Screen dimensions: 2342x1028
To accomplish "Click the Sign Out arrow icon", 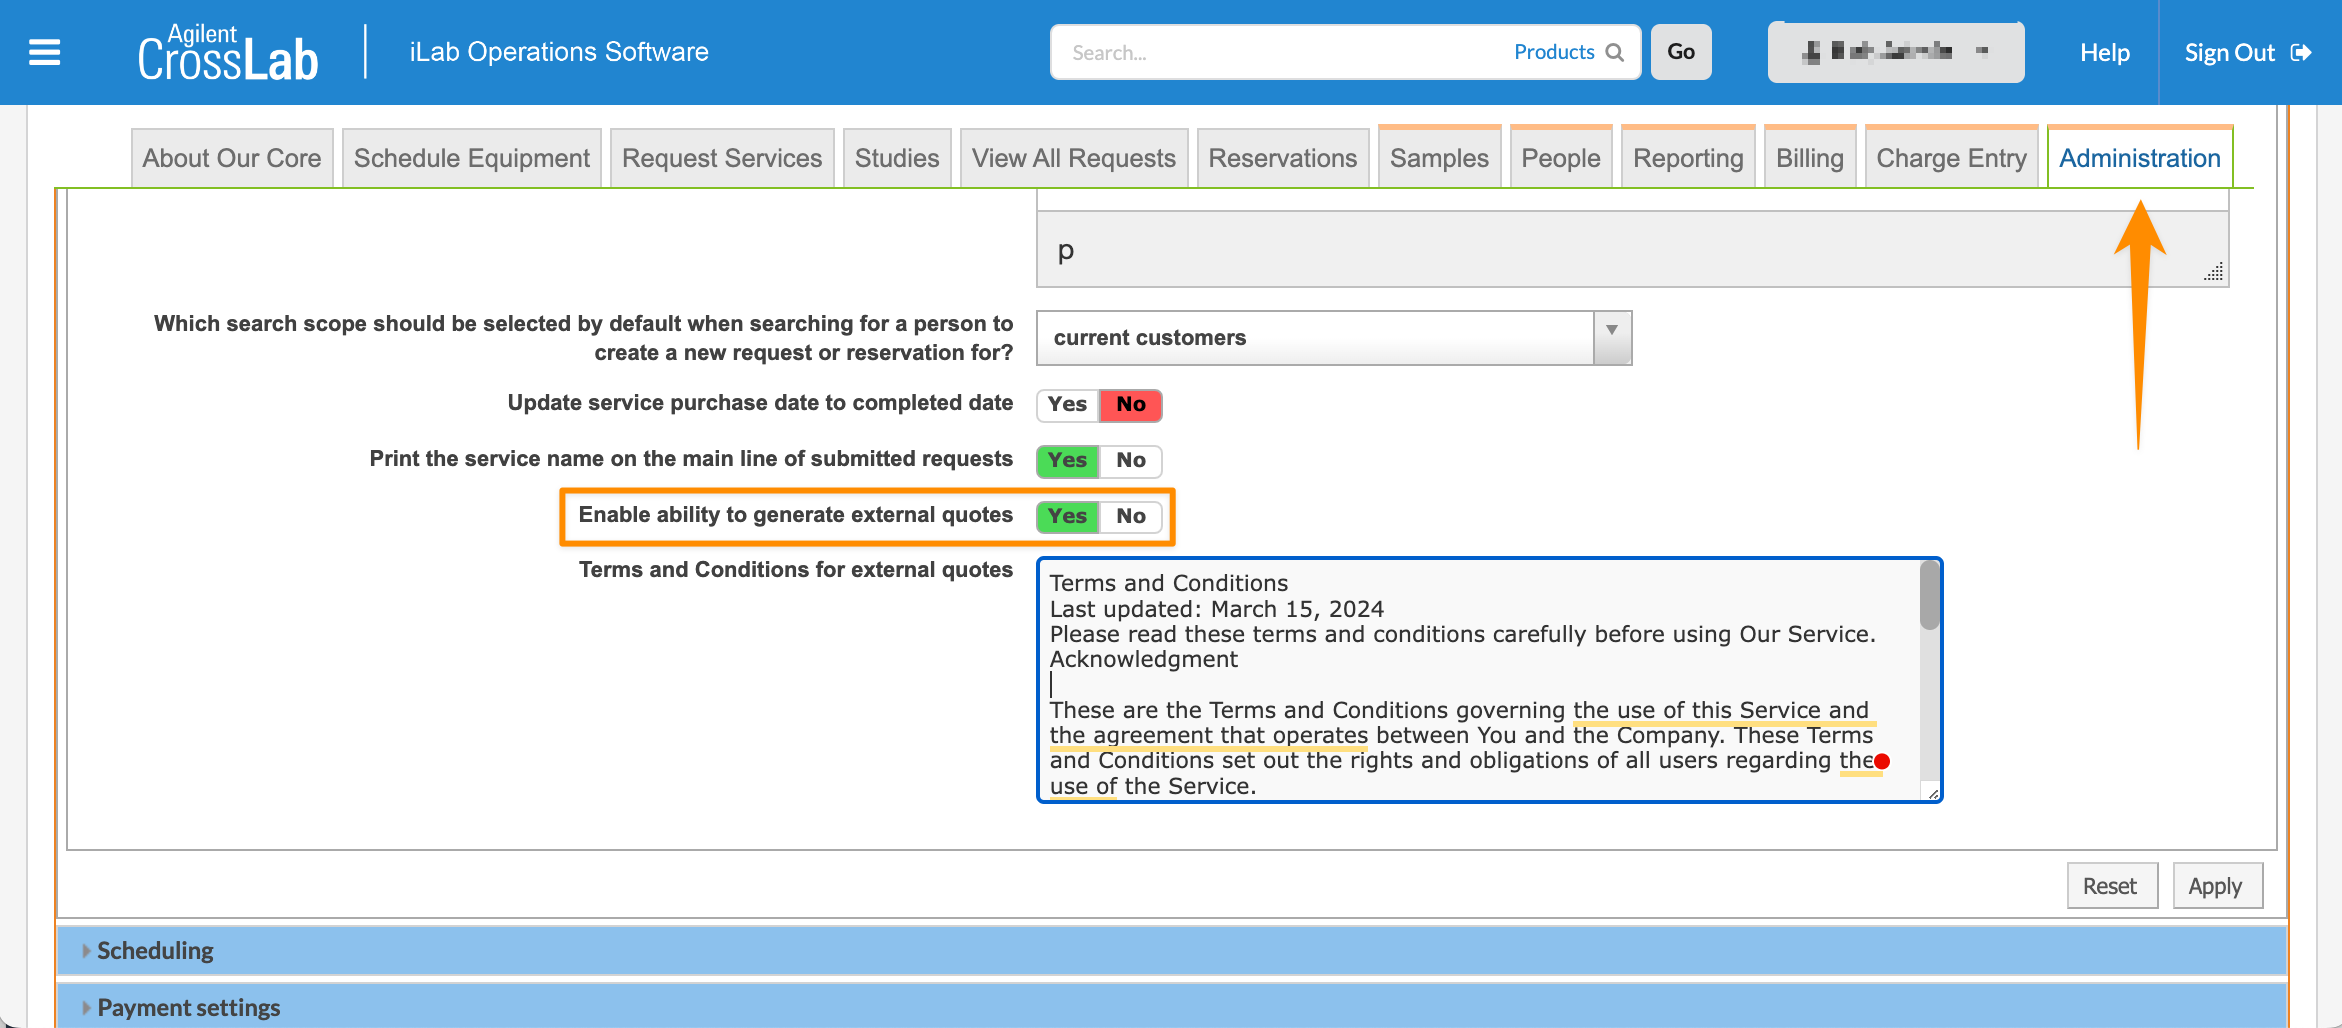I will (x=2301, y=52).
